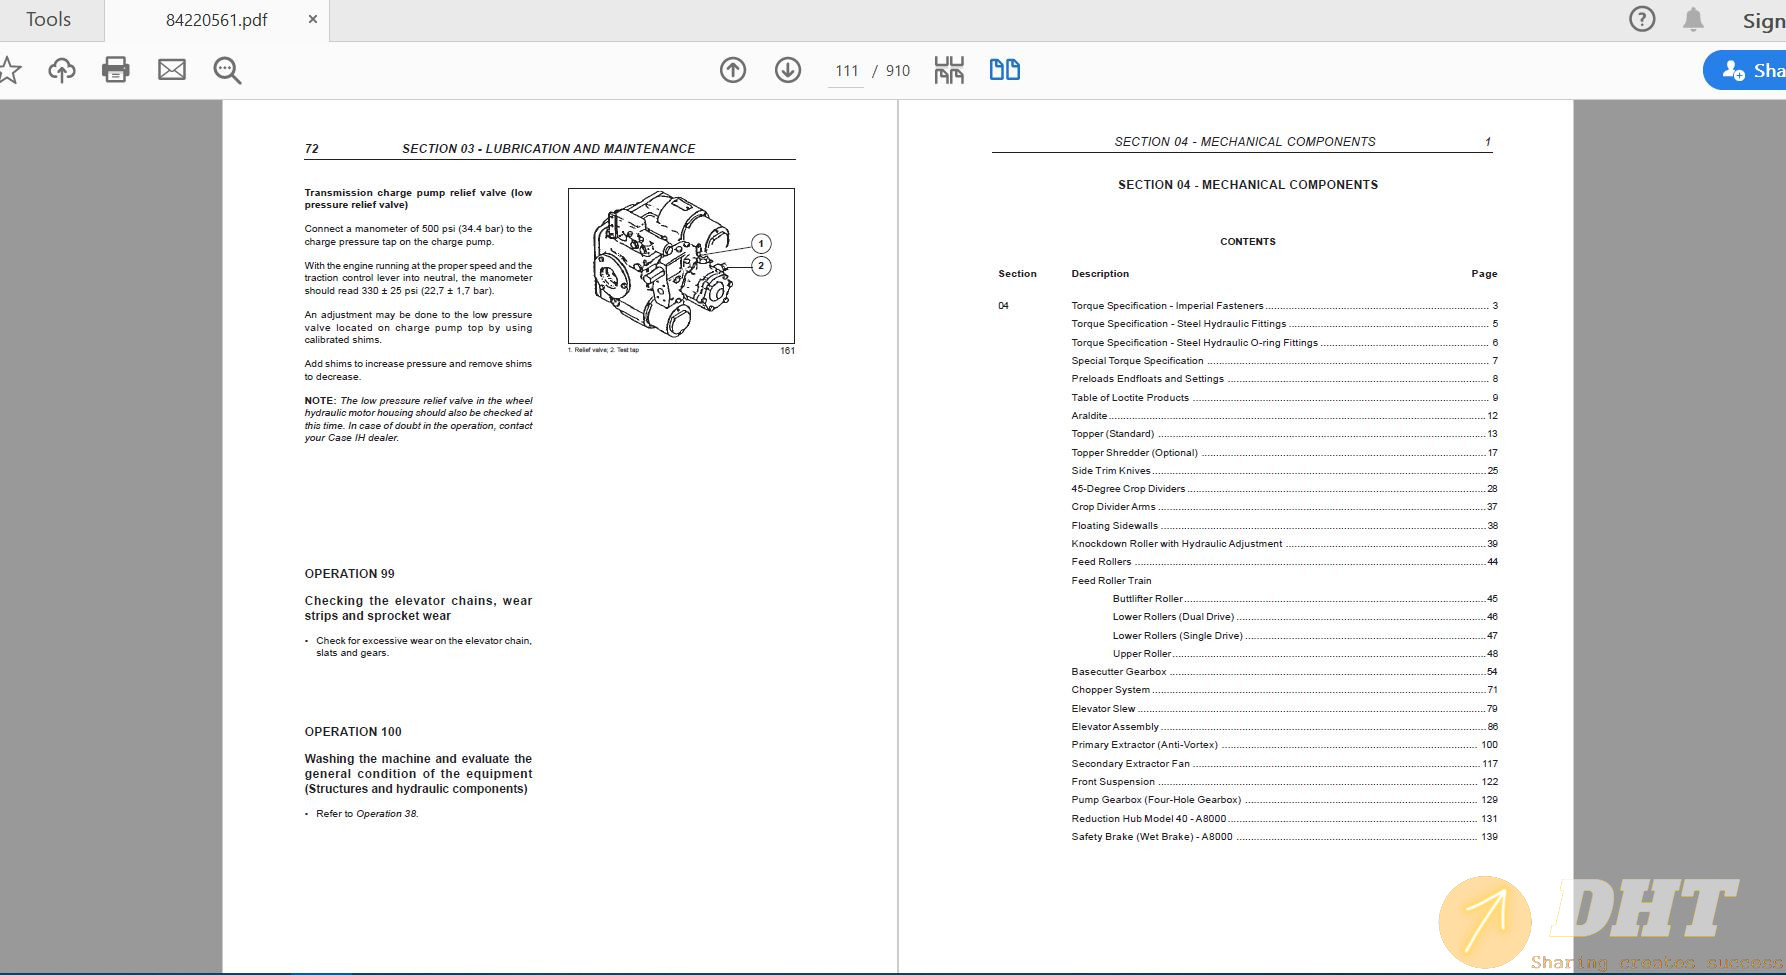Click the page number input field

[846, 70]
